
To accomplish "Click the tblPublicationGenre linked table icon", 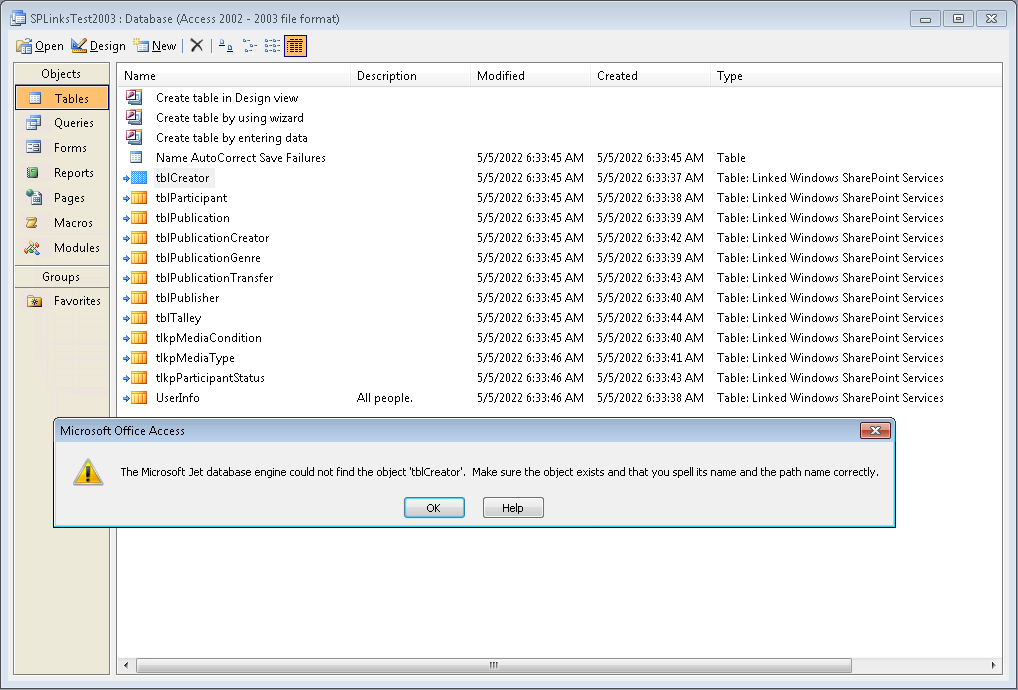I will [136, 258].
